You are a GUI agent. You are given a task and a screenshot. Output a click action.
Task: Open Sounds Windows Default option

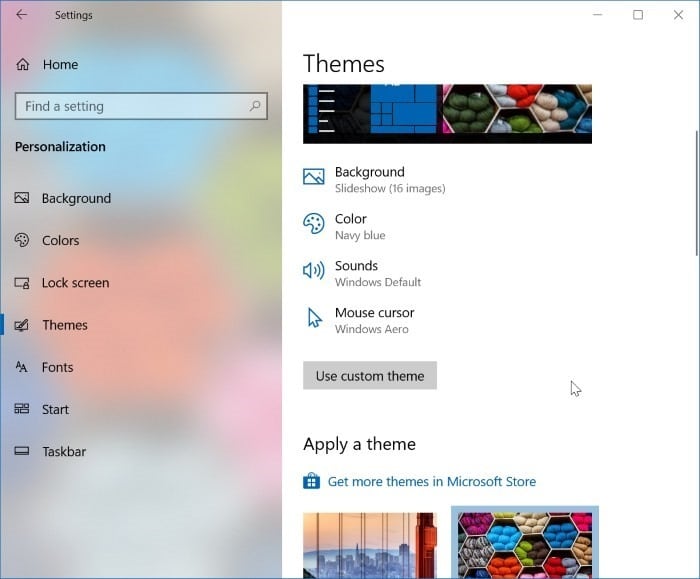pyautogui.click(x=362, y=273)
